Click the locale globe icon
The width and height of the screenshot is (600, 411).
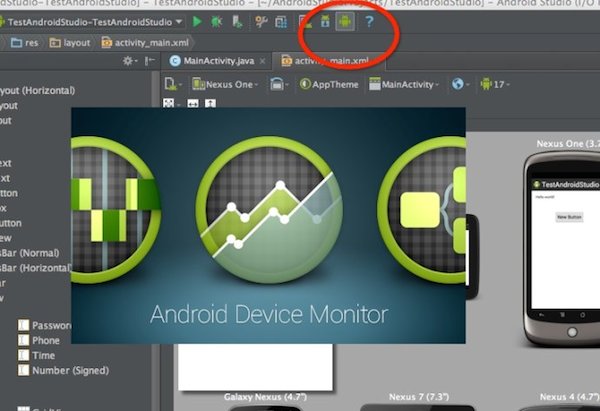click(458, 84)
